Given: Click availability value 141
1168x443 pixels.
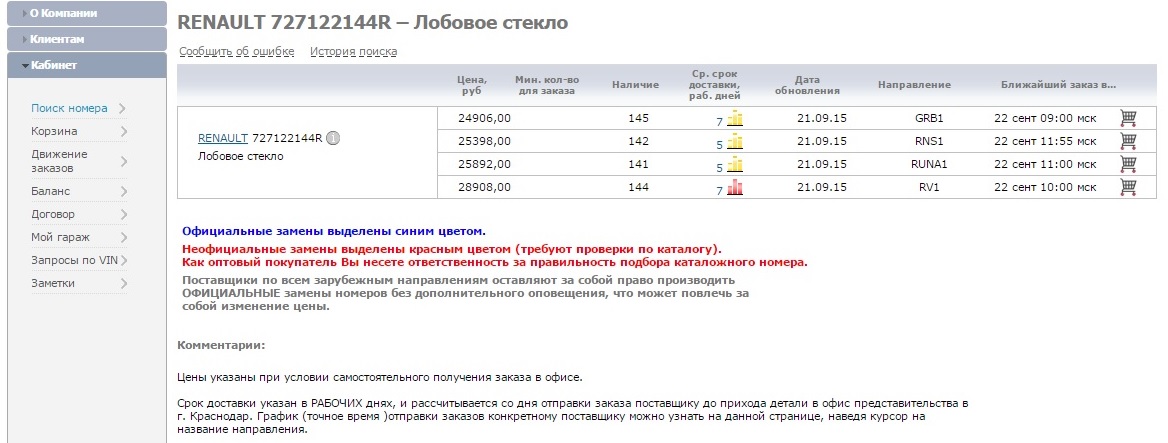Looking at the screenshot, I should [x=638, y=165].
